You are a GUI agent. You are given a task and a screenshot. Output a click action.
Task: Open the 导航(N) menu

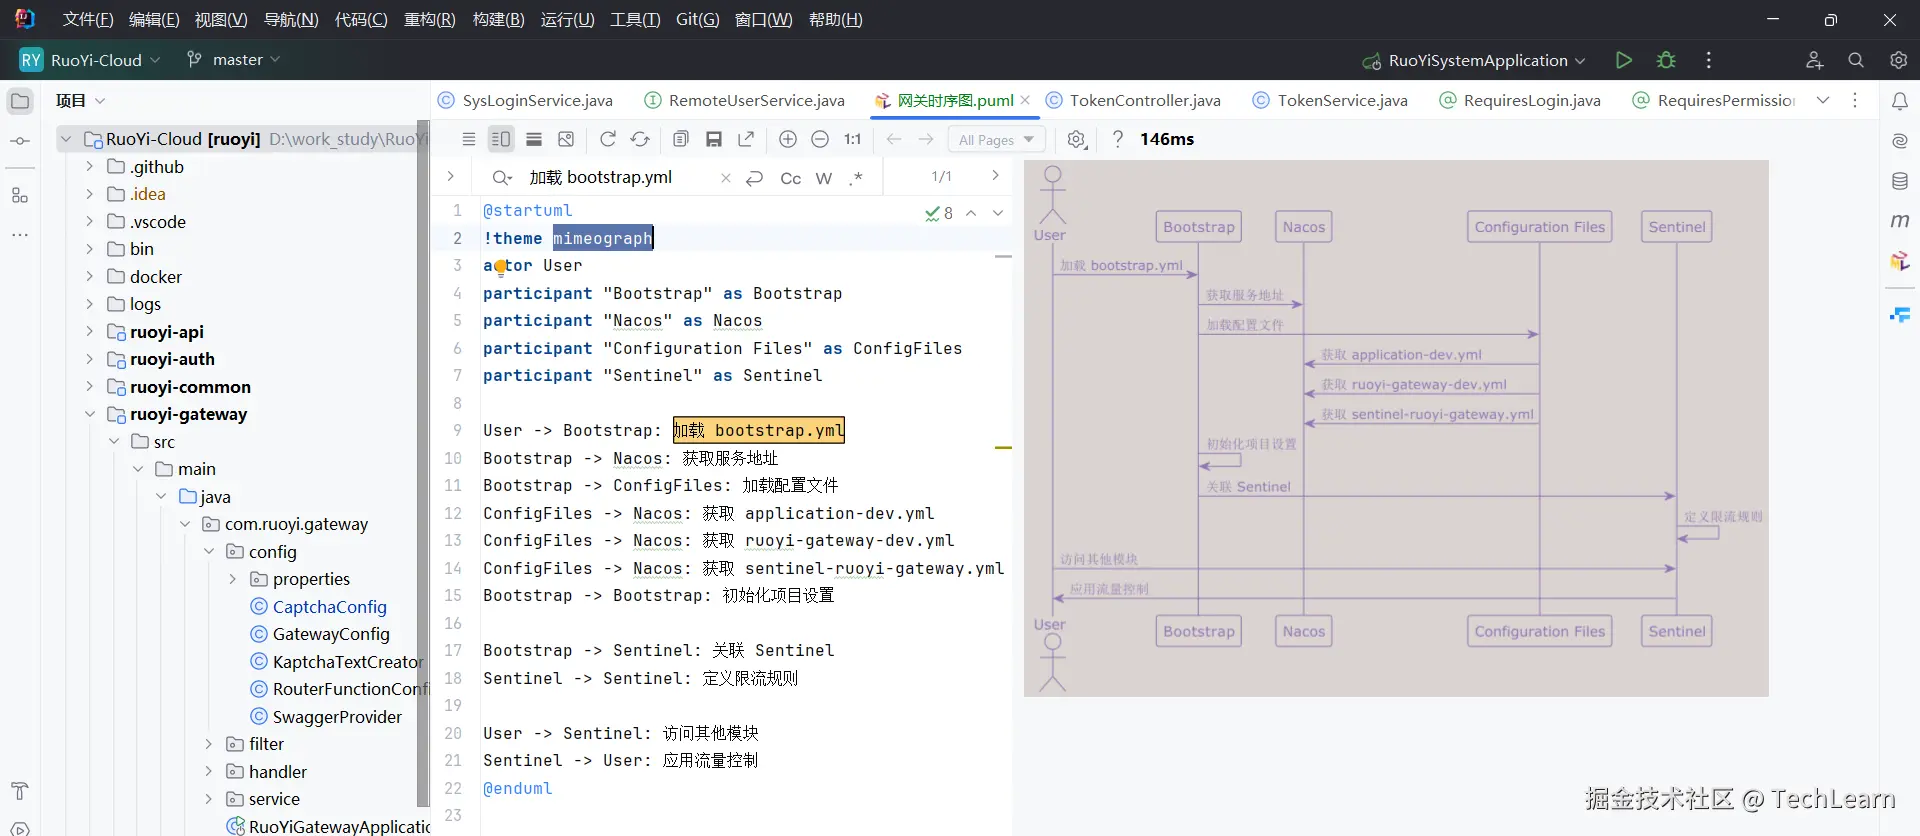click(x=291, y=20)
